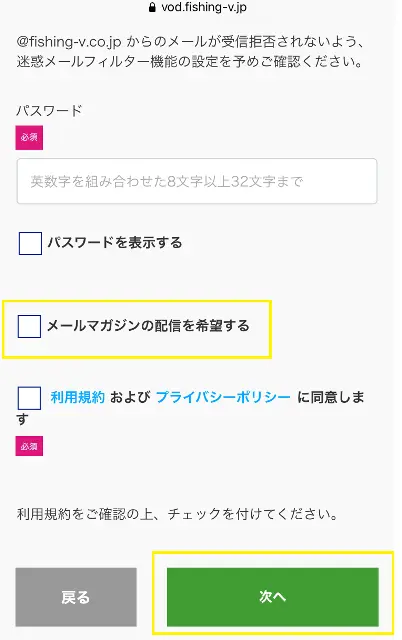Image resolution: width=402 pixels, height=640 pixels.
Task: Check the メールマガジンの配信を希望する box
Action: [x=29, y=326]
